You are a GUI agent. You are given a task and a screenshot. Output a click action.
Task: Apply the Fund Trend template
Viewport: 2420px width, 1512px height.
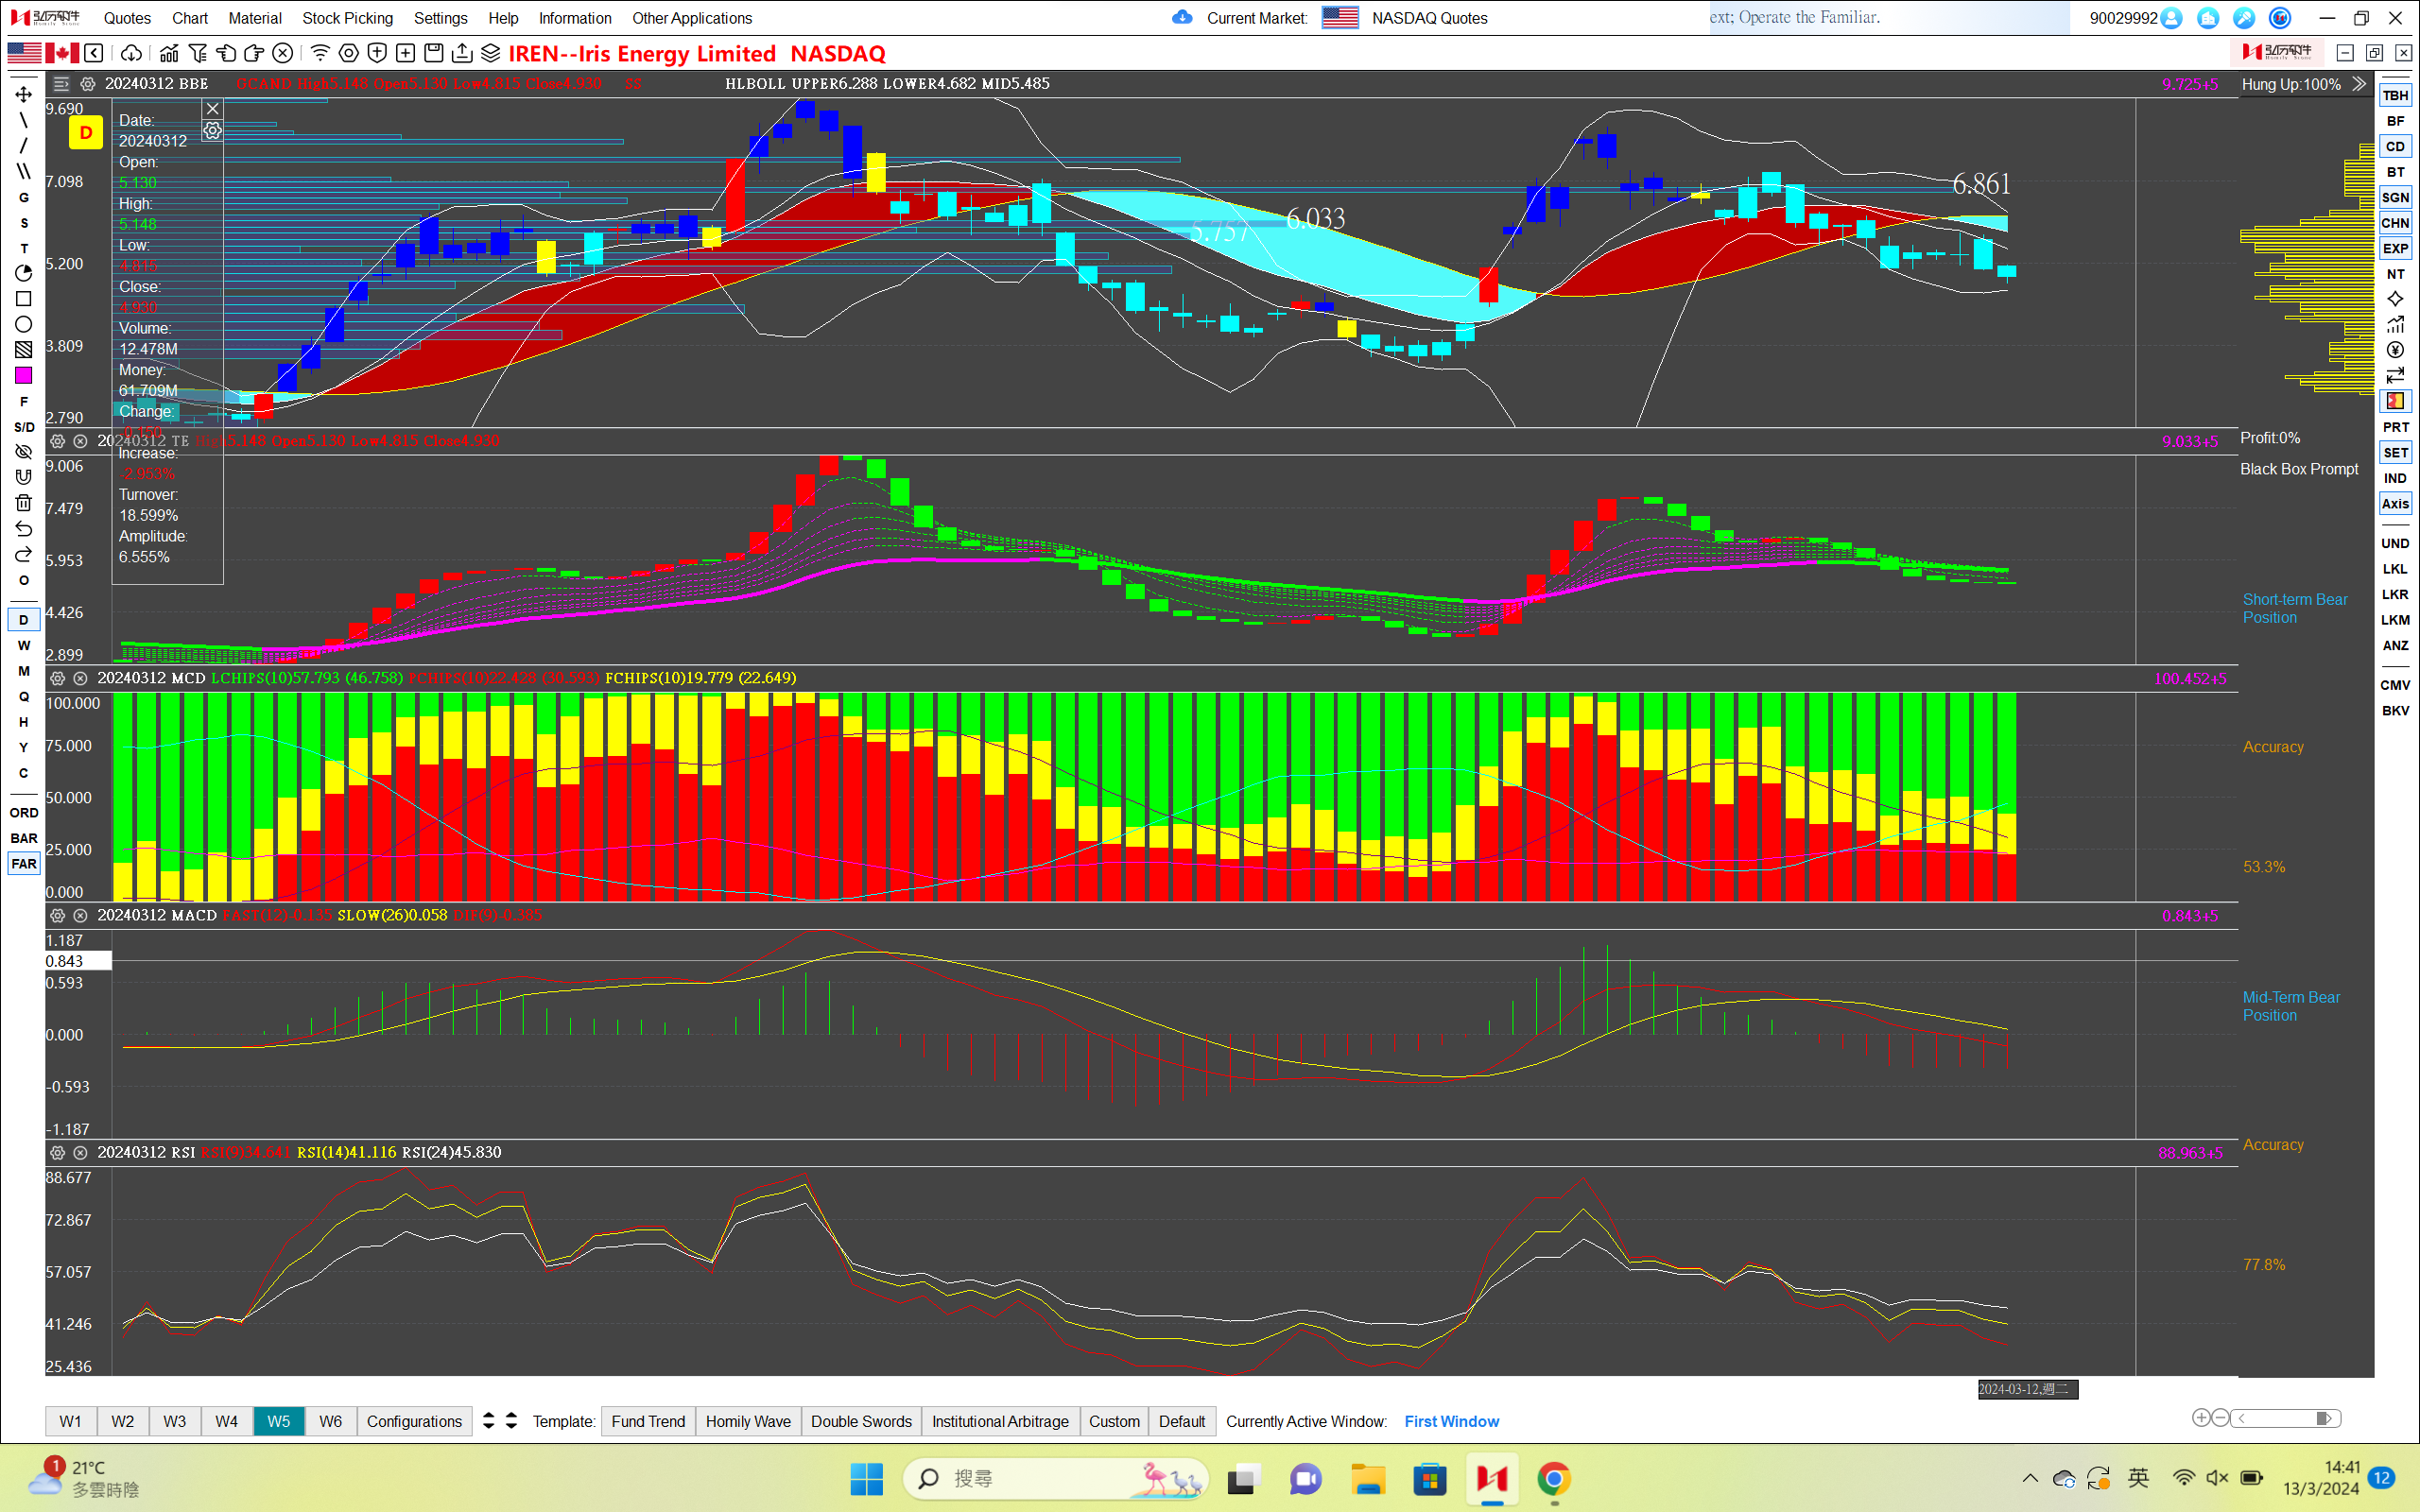coord(648,1421)
